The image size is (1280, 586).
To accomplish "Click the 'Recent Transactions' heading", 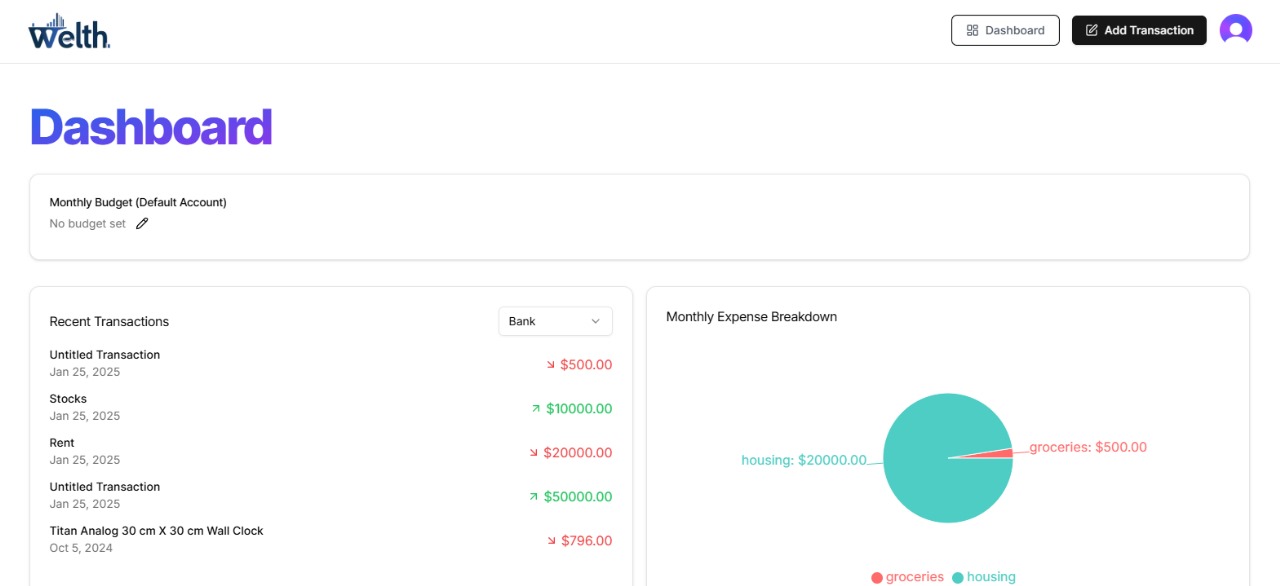I will coord(109,322).
